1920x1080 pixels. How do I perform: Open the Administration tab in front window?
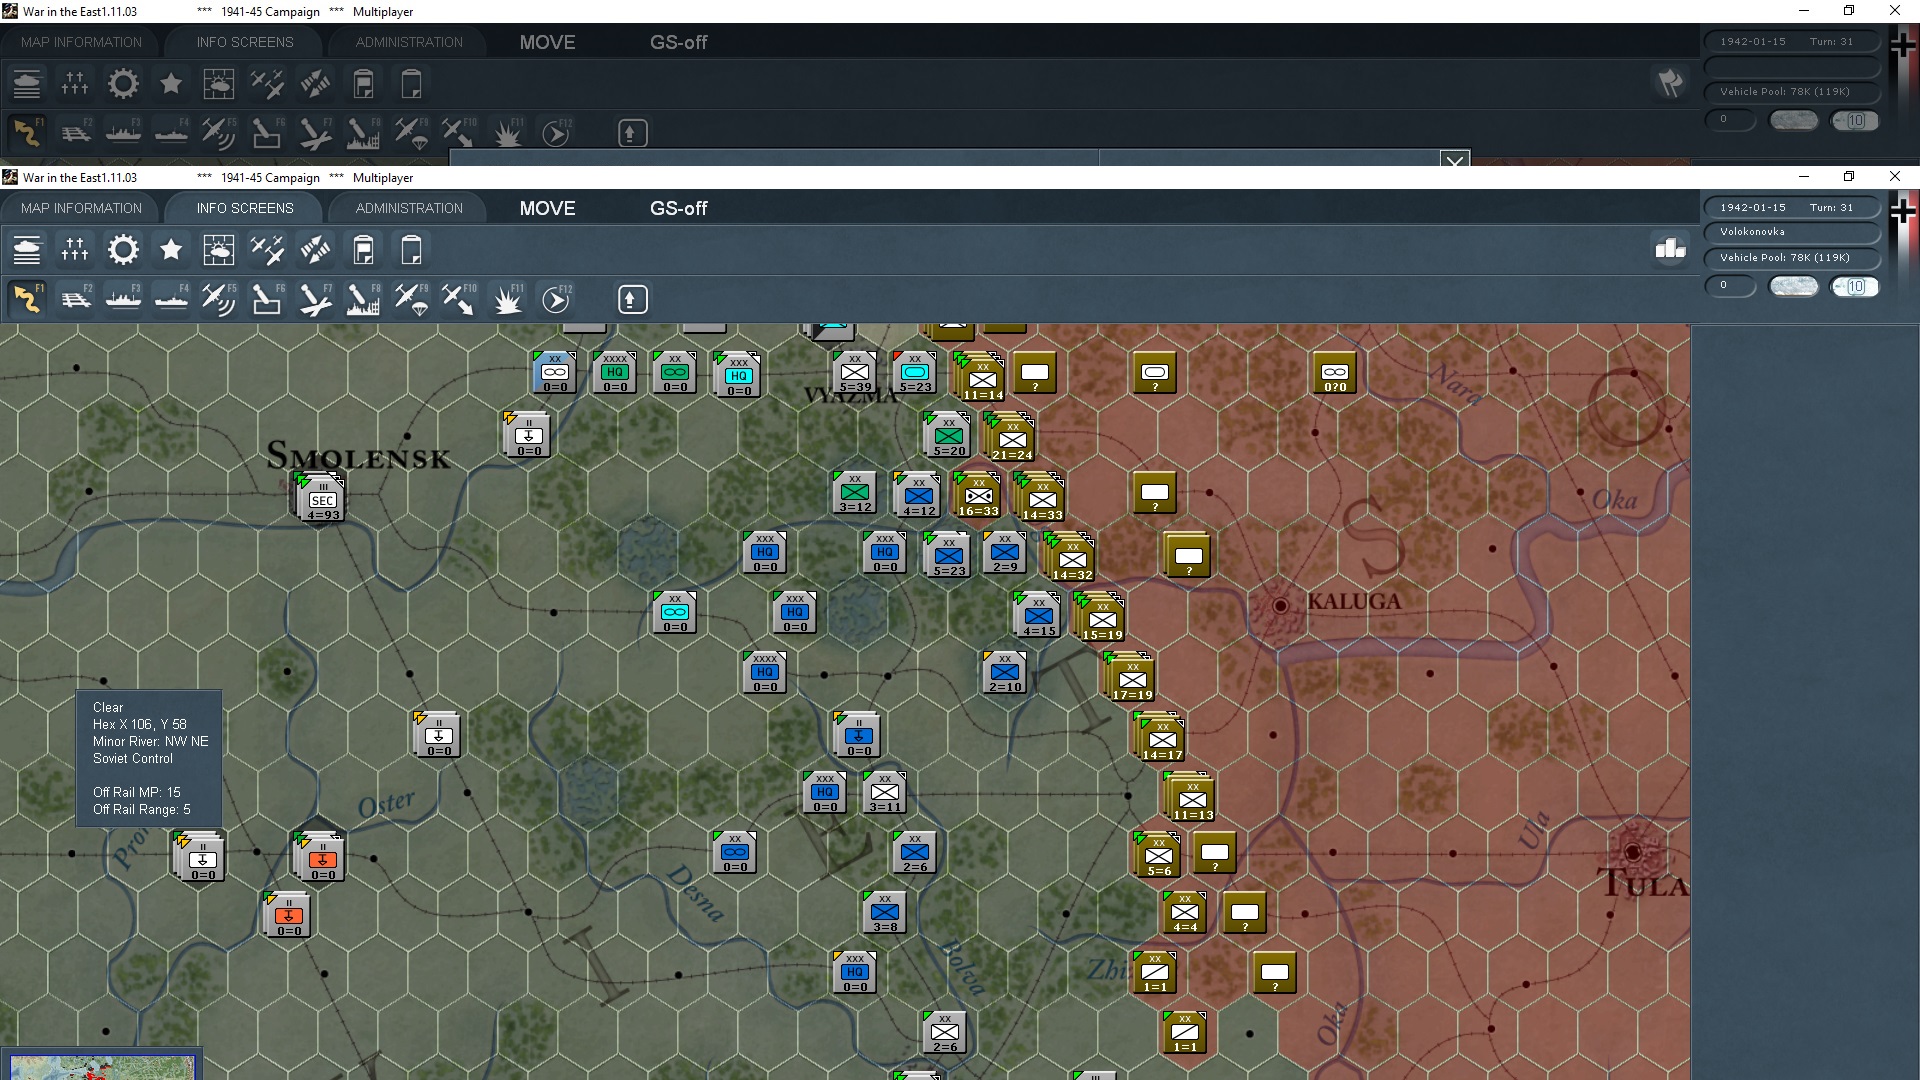[x=409, y=208]
